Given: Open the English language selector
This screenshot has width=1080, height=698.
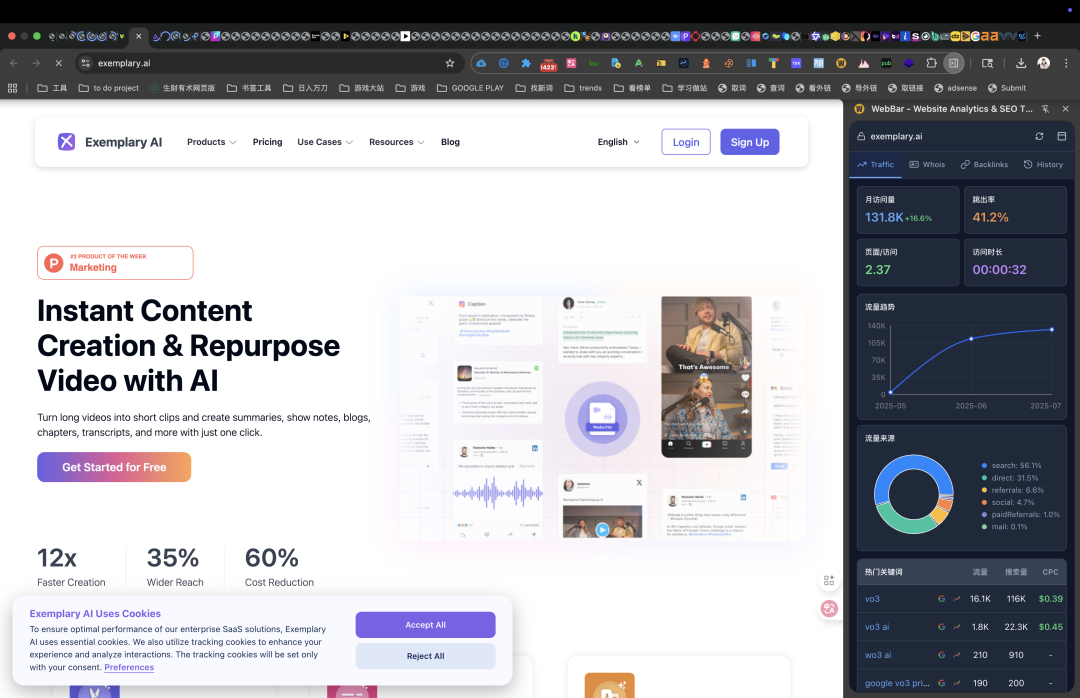Looking at the screenshot, I should [x=619, y=142].
